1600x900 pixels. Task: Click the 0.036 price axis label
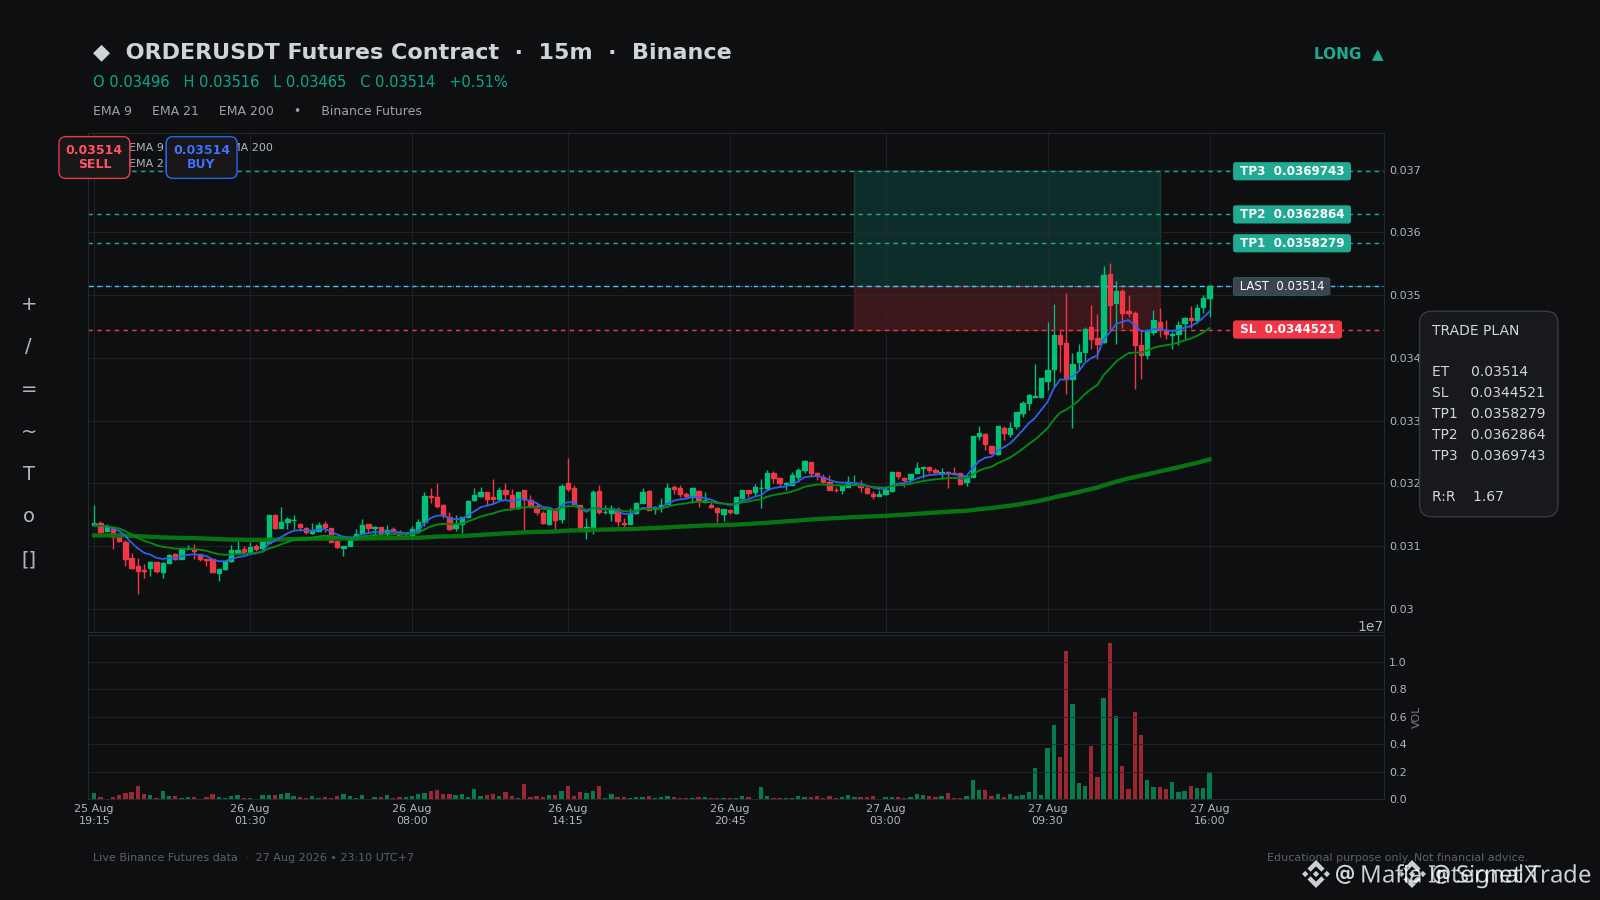(x=1405, y=233)
